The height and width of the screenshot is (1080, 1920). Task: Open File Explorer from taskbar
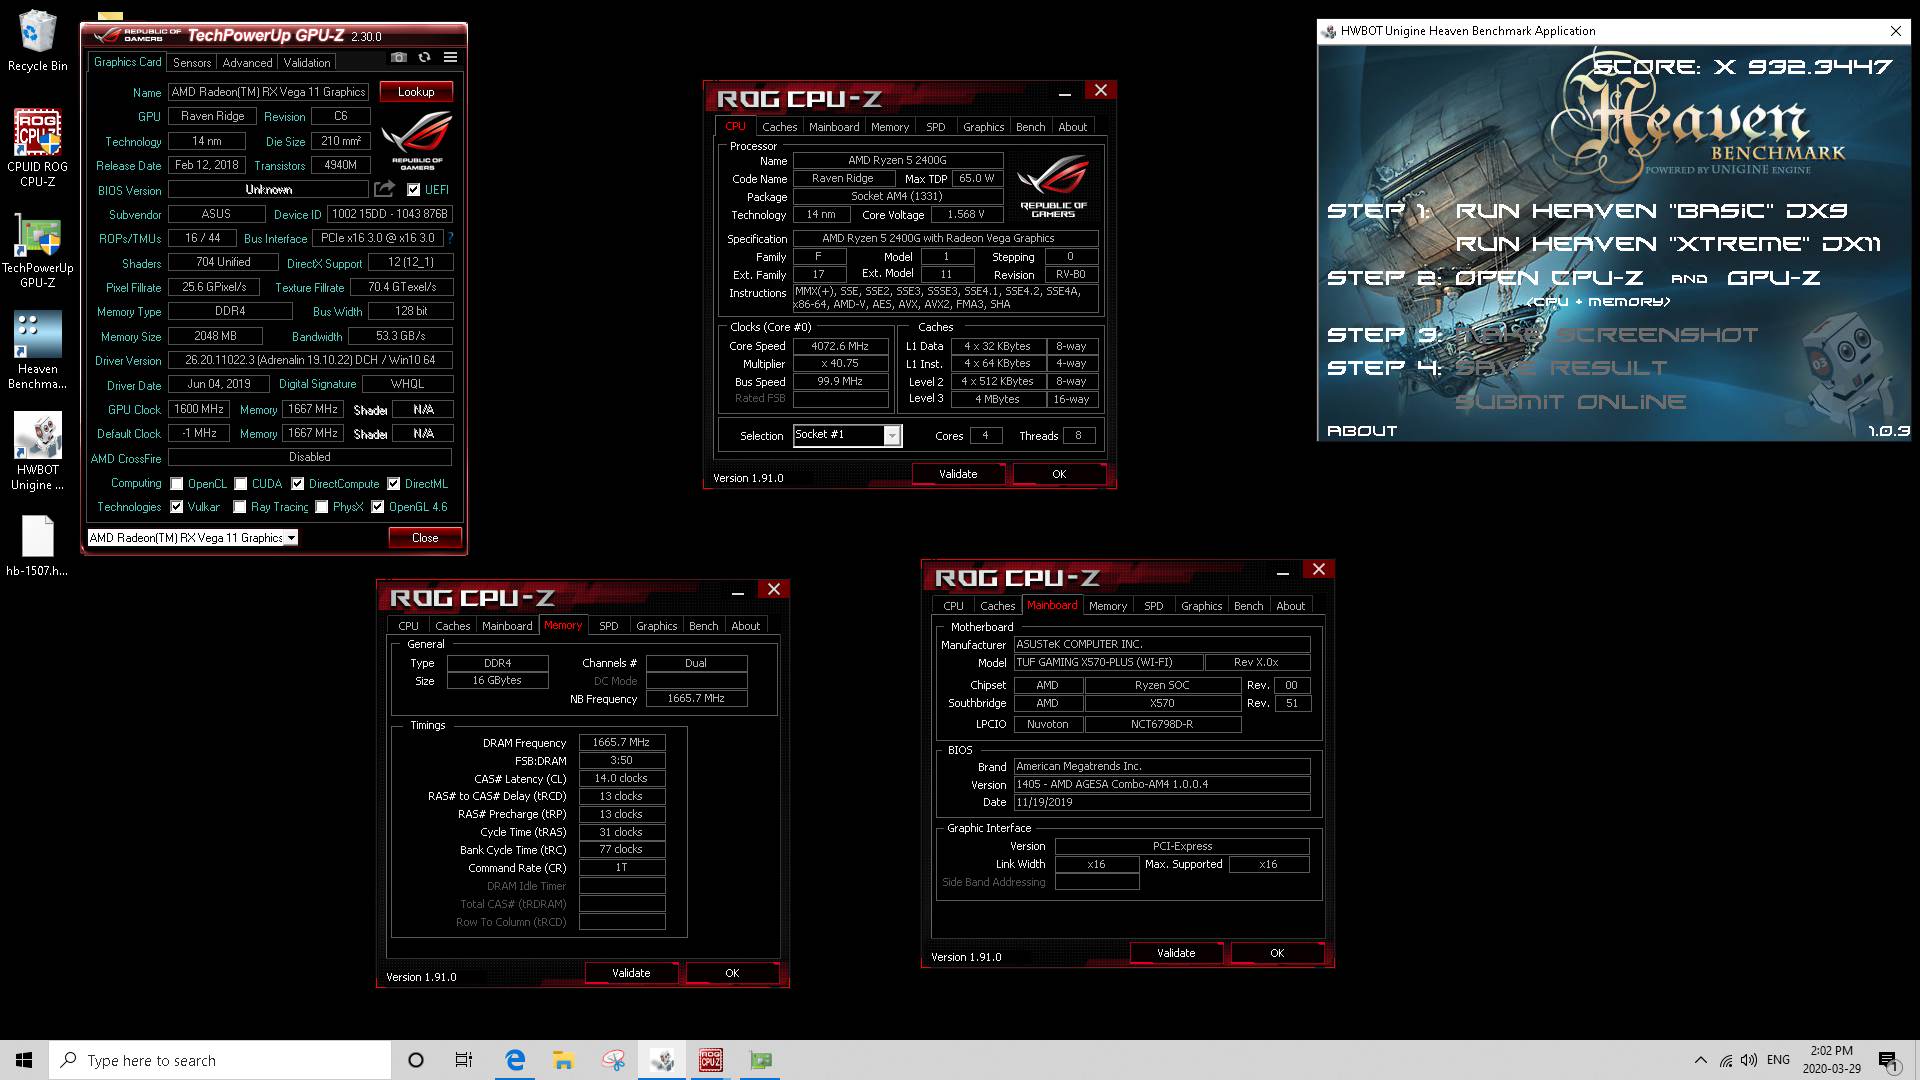[563, 1060]
